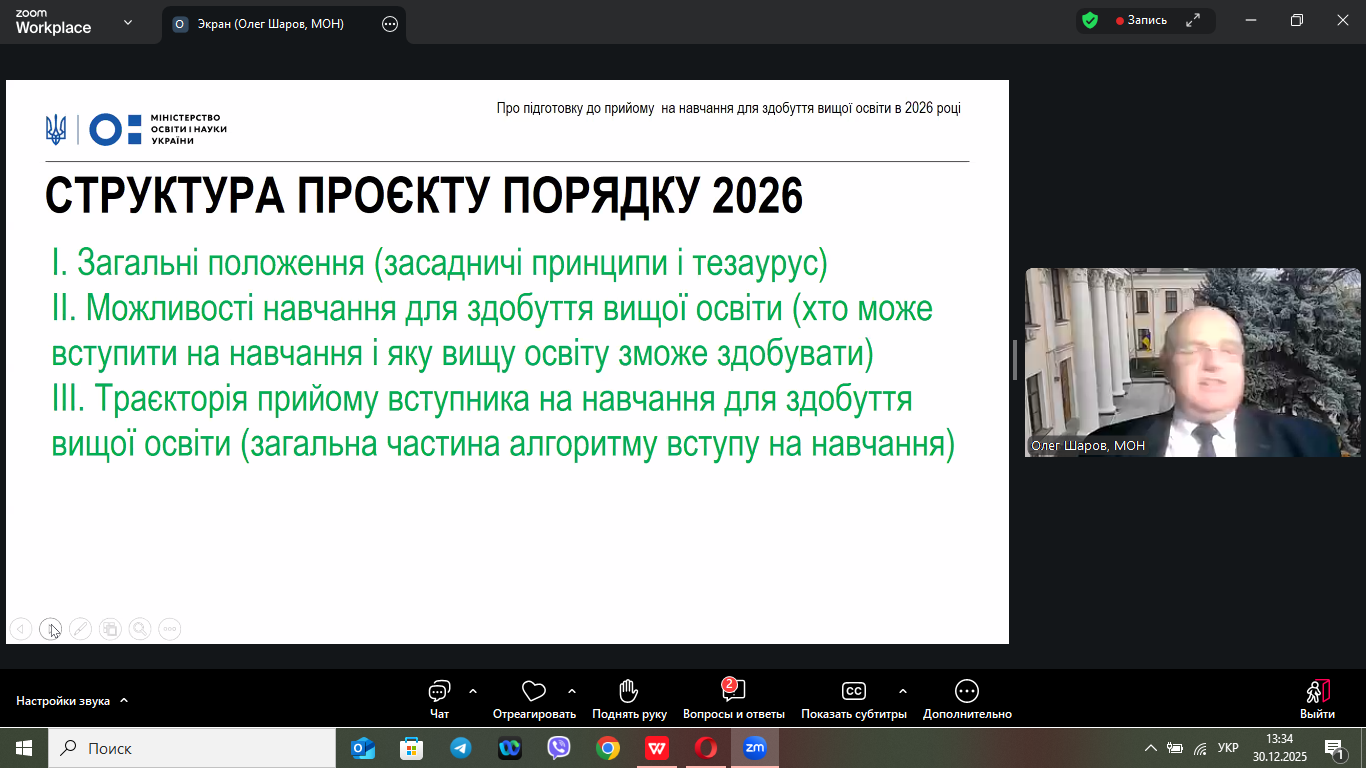
Task: Open Отреагировать reactions
Action: pos(534,699)
